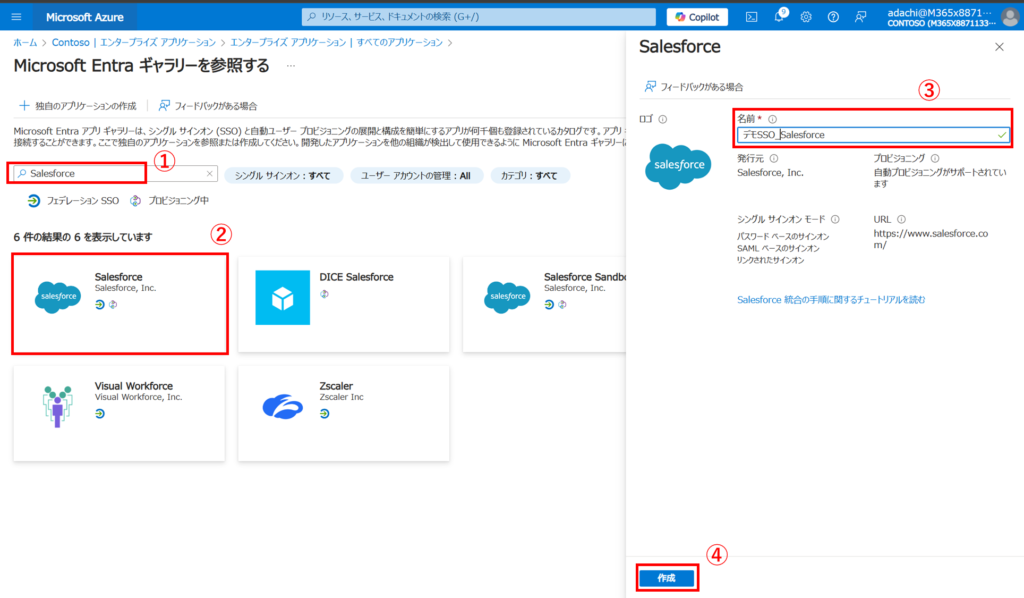
Task: Select the Salesforce Sandbox app card
Action: 544,304
